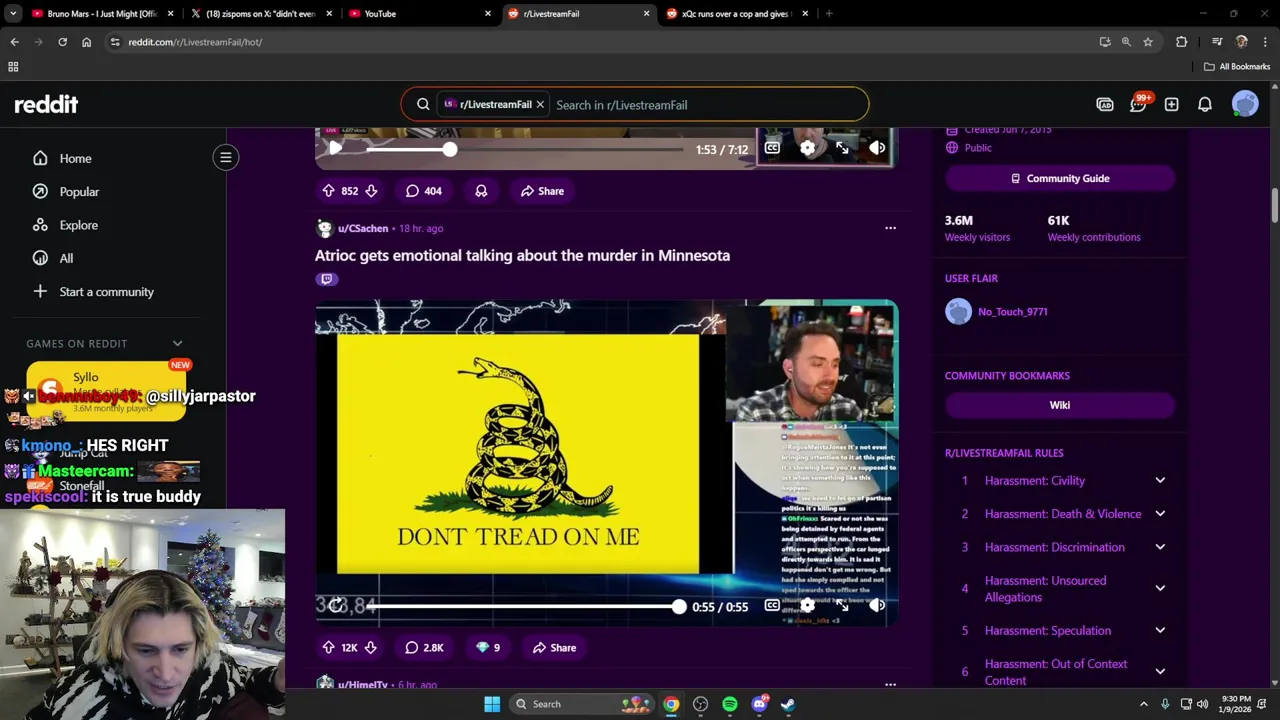Bookmark this page with the star
Screen dimensions: 1280x720
(x=1148, y=42)
